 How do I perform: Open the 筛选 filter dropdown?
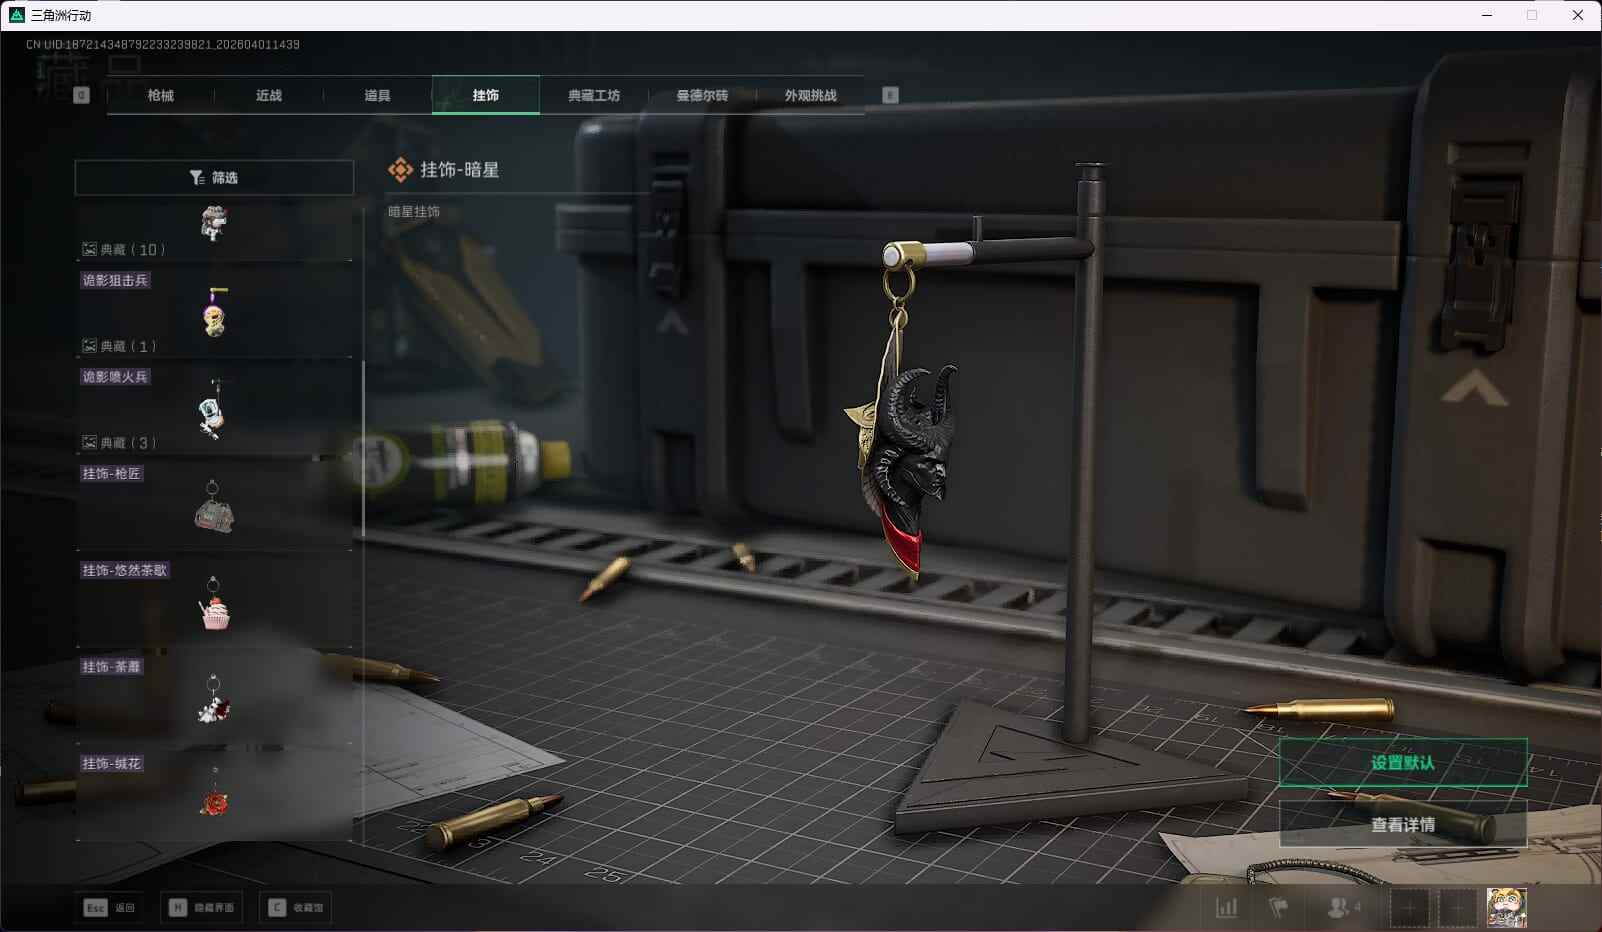click(214, 178)
